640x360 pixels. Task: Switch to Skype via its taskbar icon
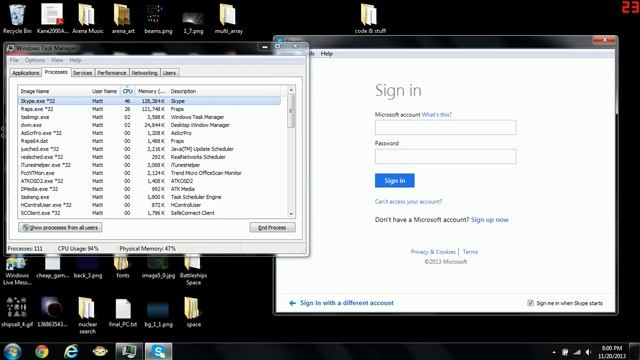coord(158,351)
